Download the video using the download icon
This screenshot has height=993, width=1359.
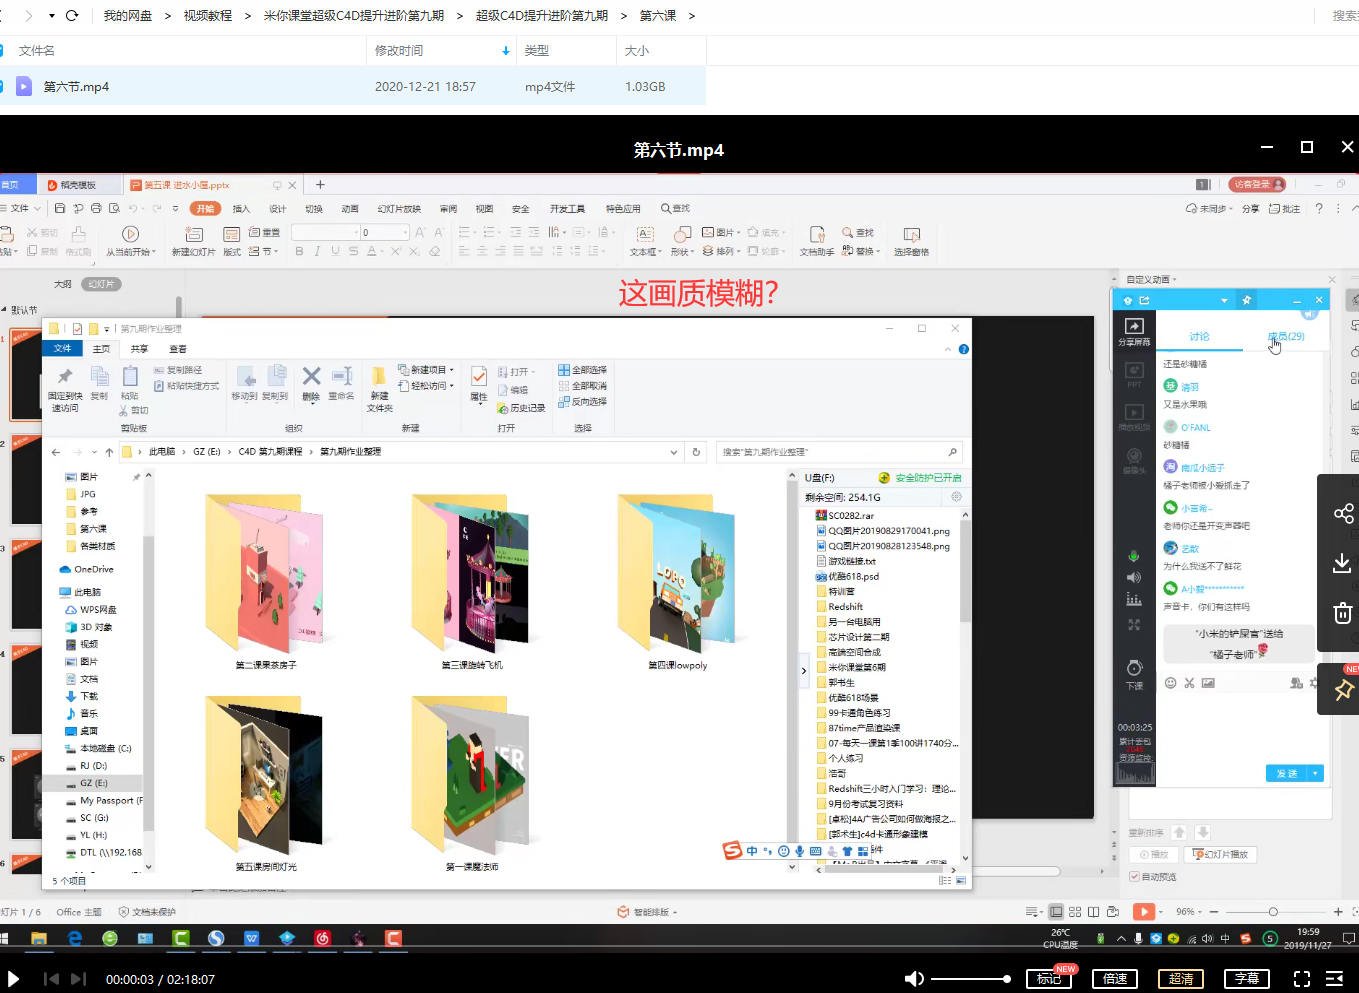1342,563
